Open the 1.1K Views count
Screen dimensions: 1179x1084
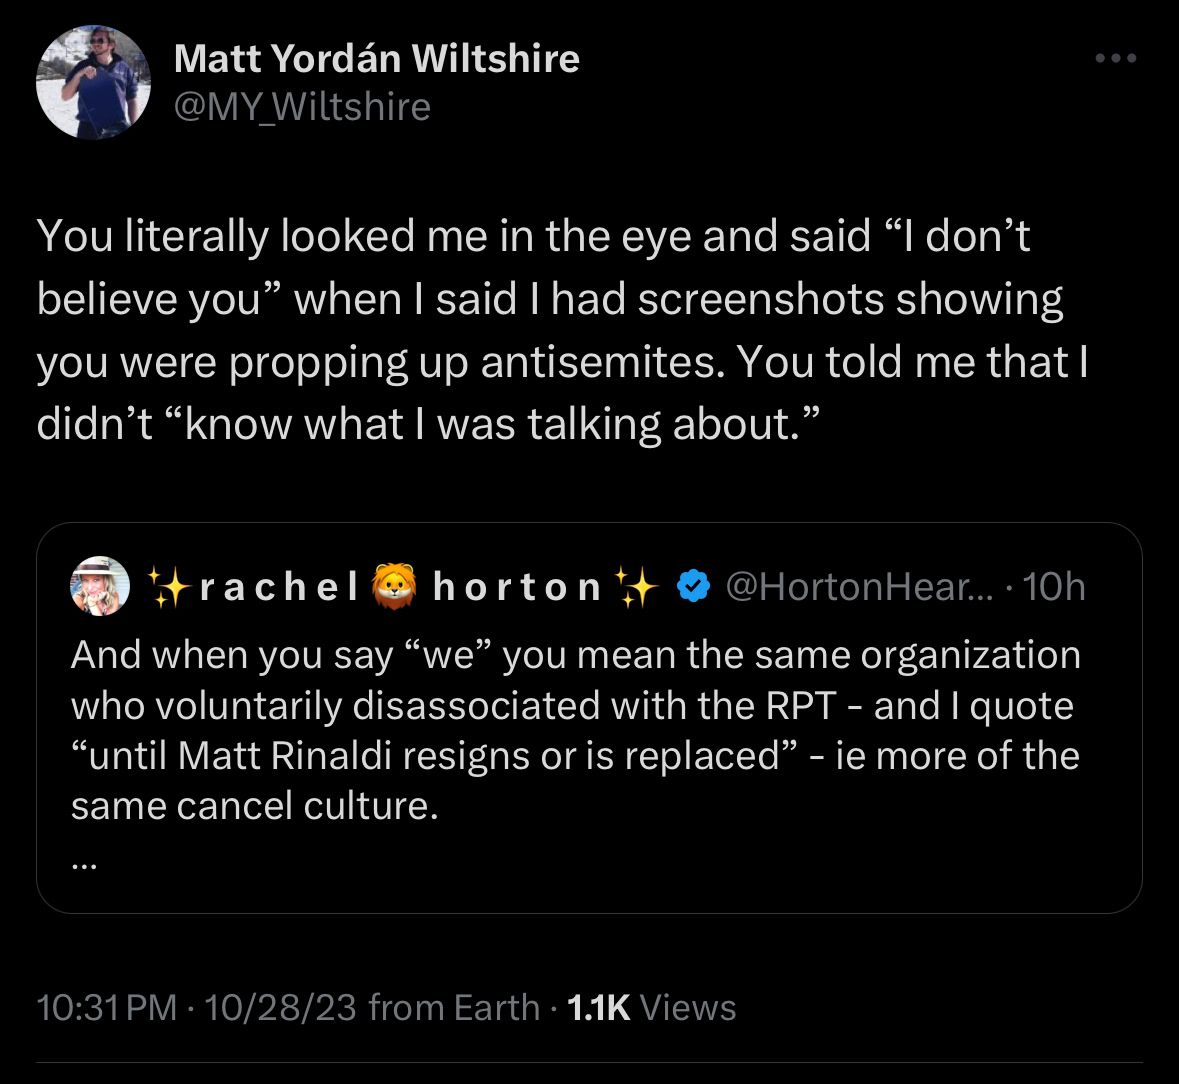[651, 1007]
